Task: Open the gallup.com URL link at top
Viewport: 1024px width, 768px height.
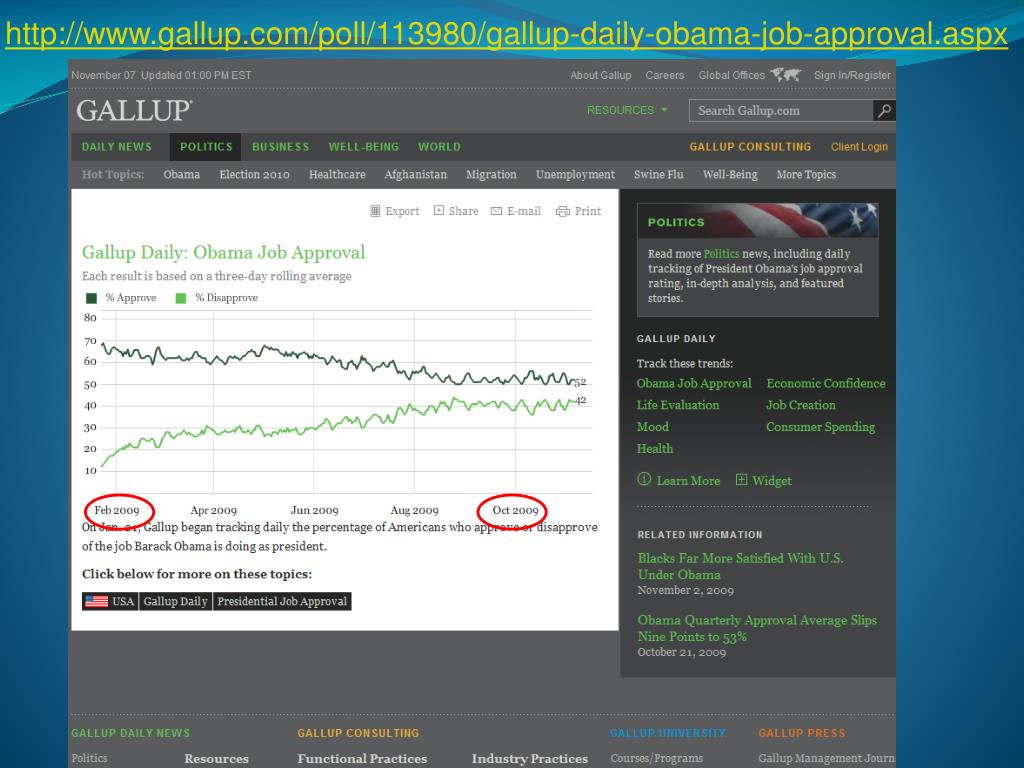Action: point(506,33)
